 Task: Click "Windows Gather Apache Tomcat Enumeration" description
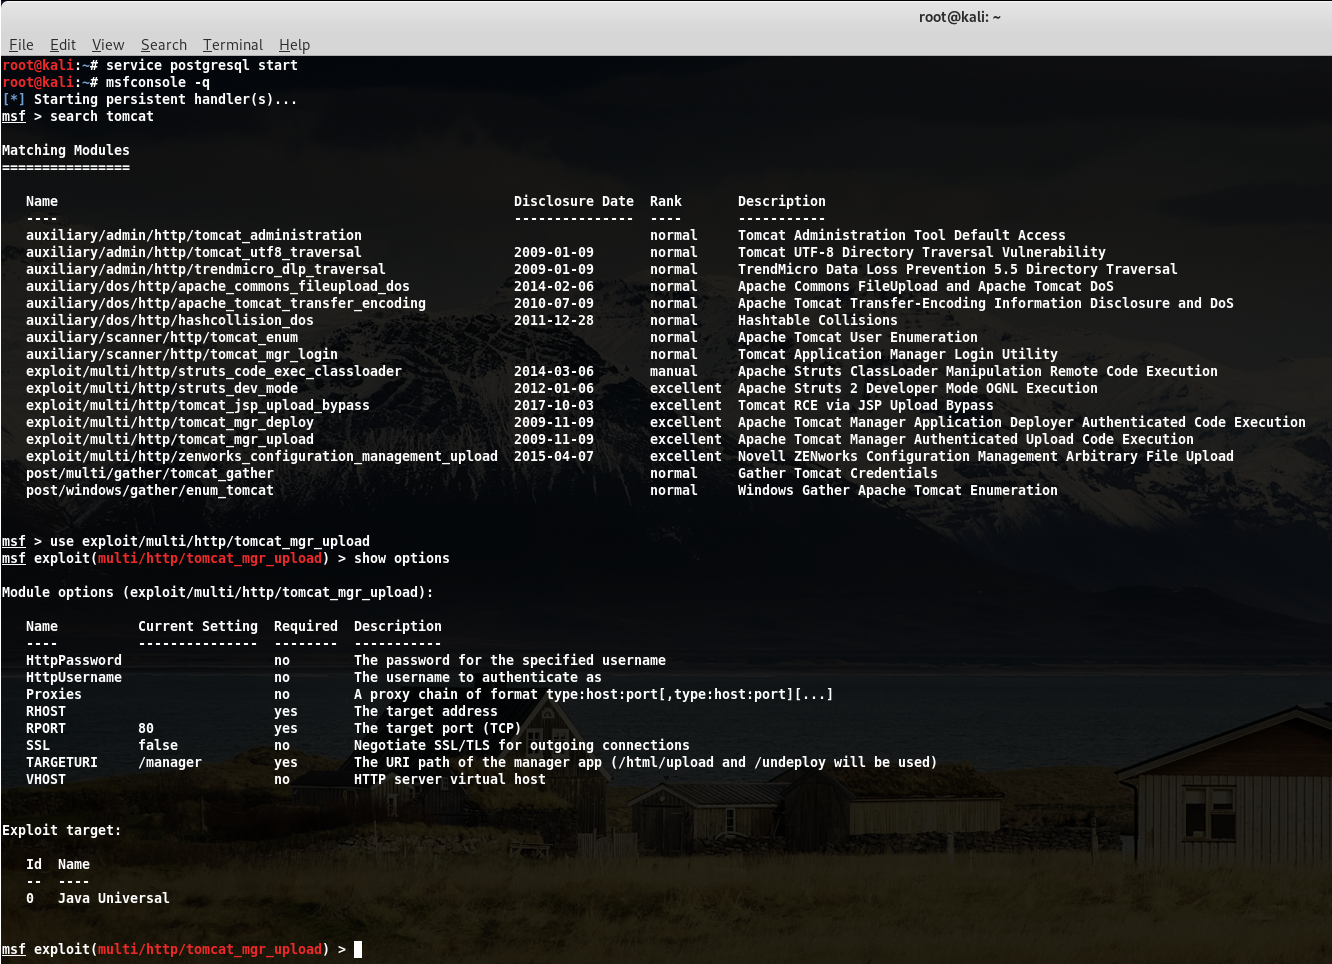point(898,490)
